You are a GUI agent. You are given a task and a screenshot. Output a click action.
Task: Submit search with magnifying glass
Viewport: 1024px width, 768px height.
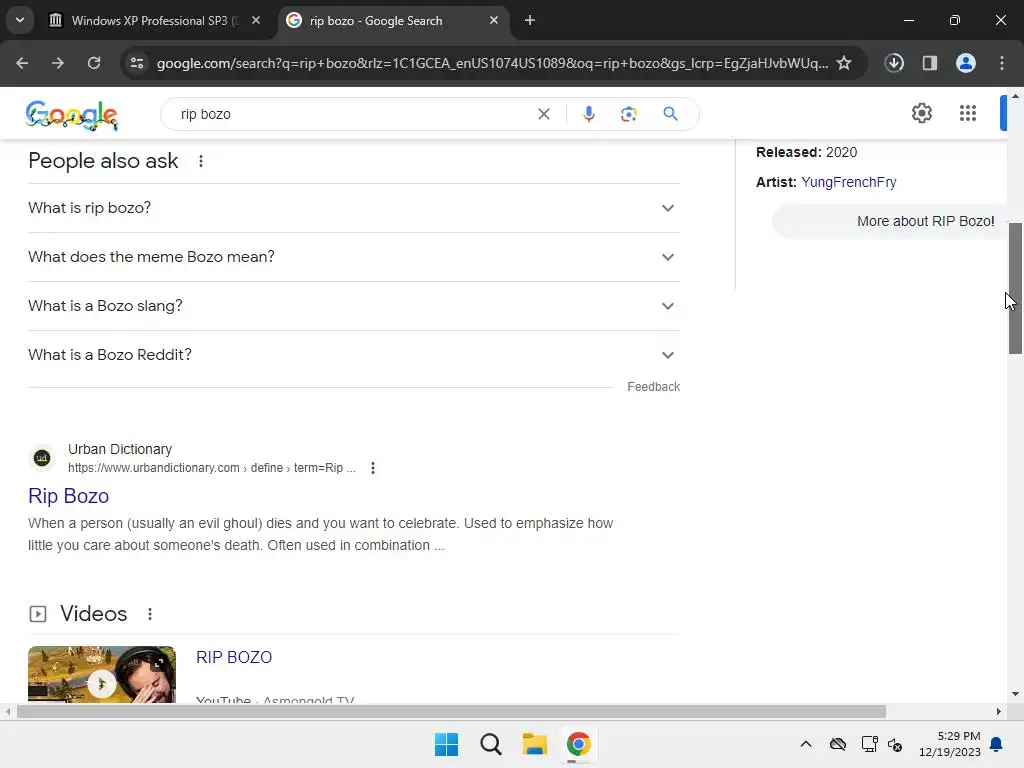tap(671, 114)
